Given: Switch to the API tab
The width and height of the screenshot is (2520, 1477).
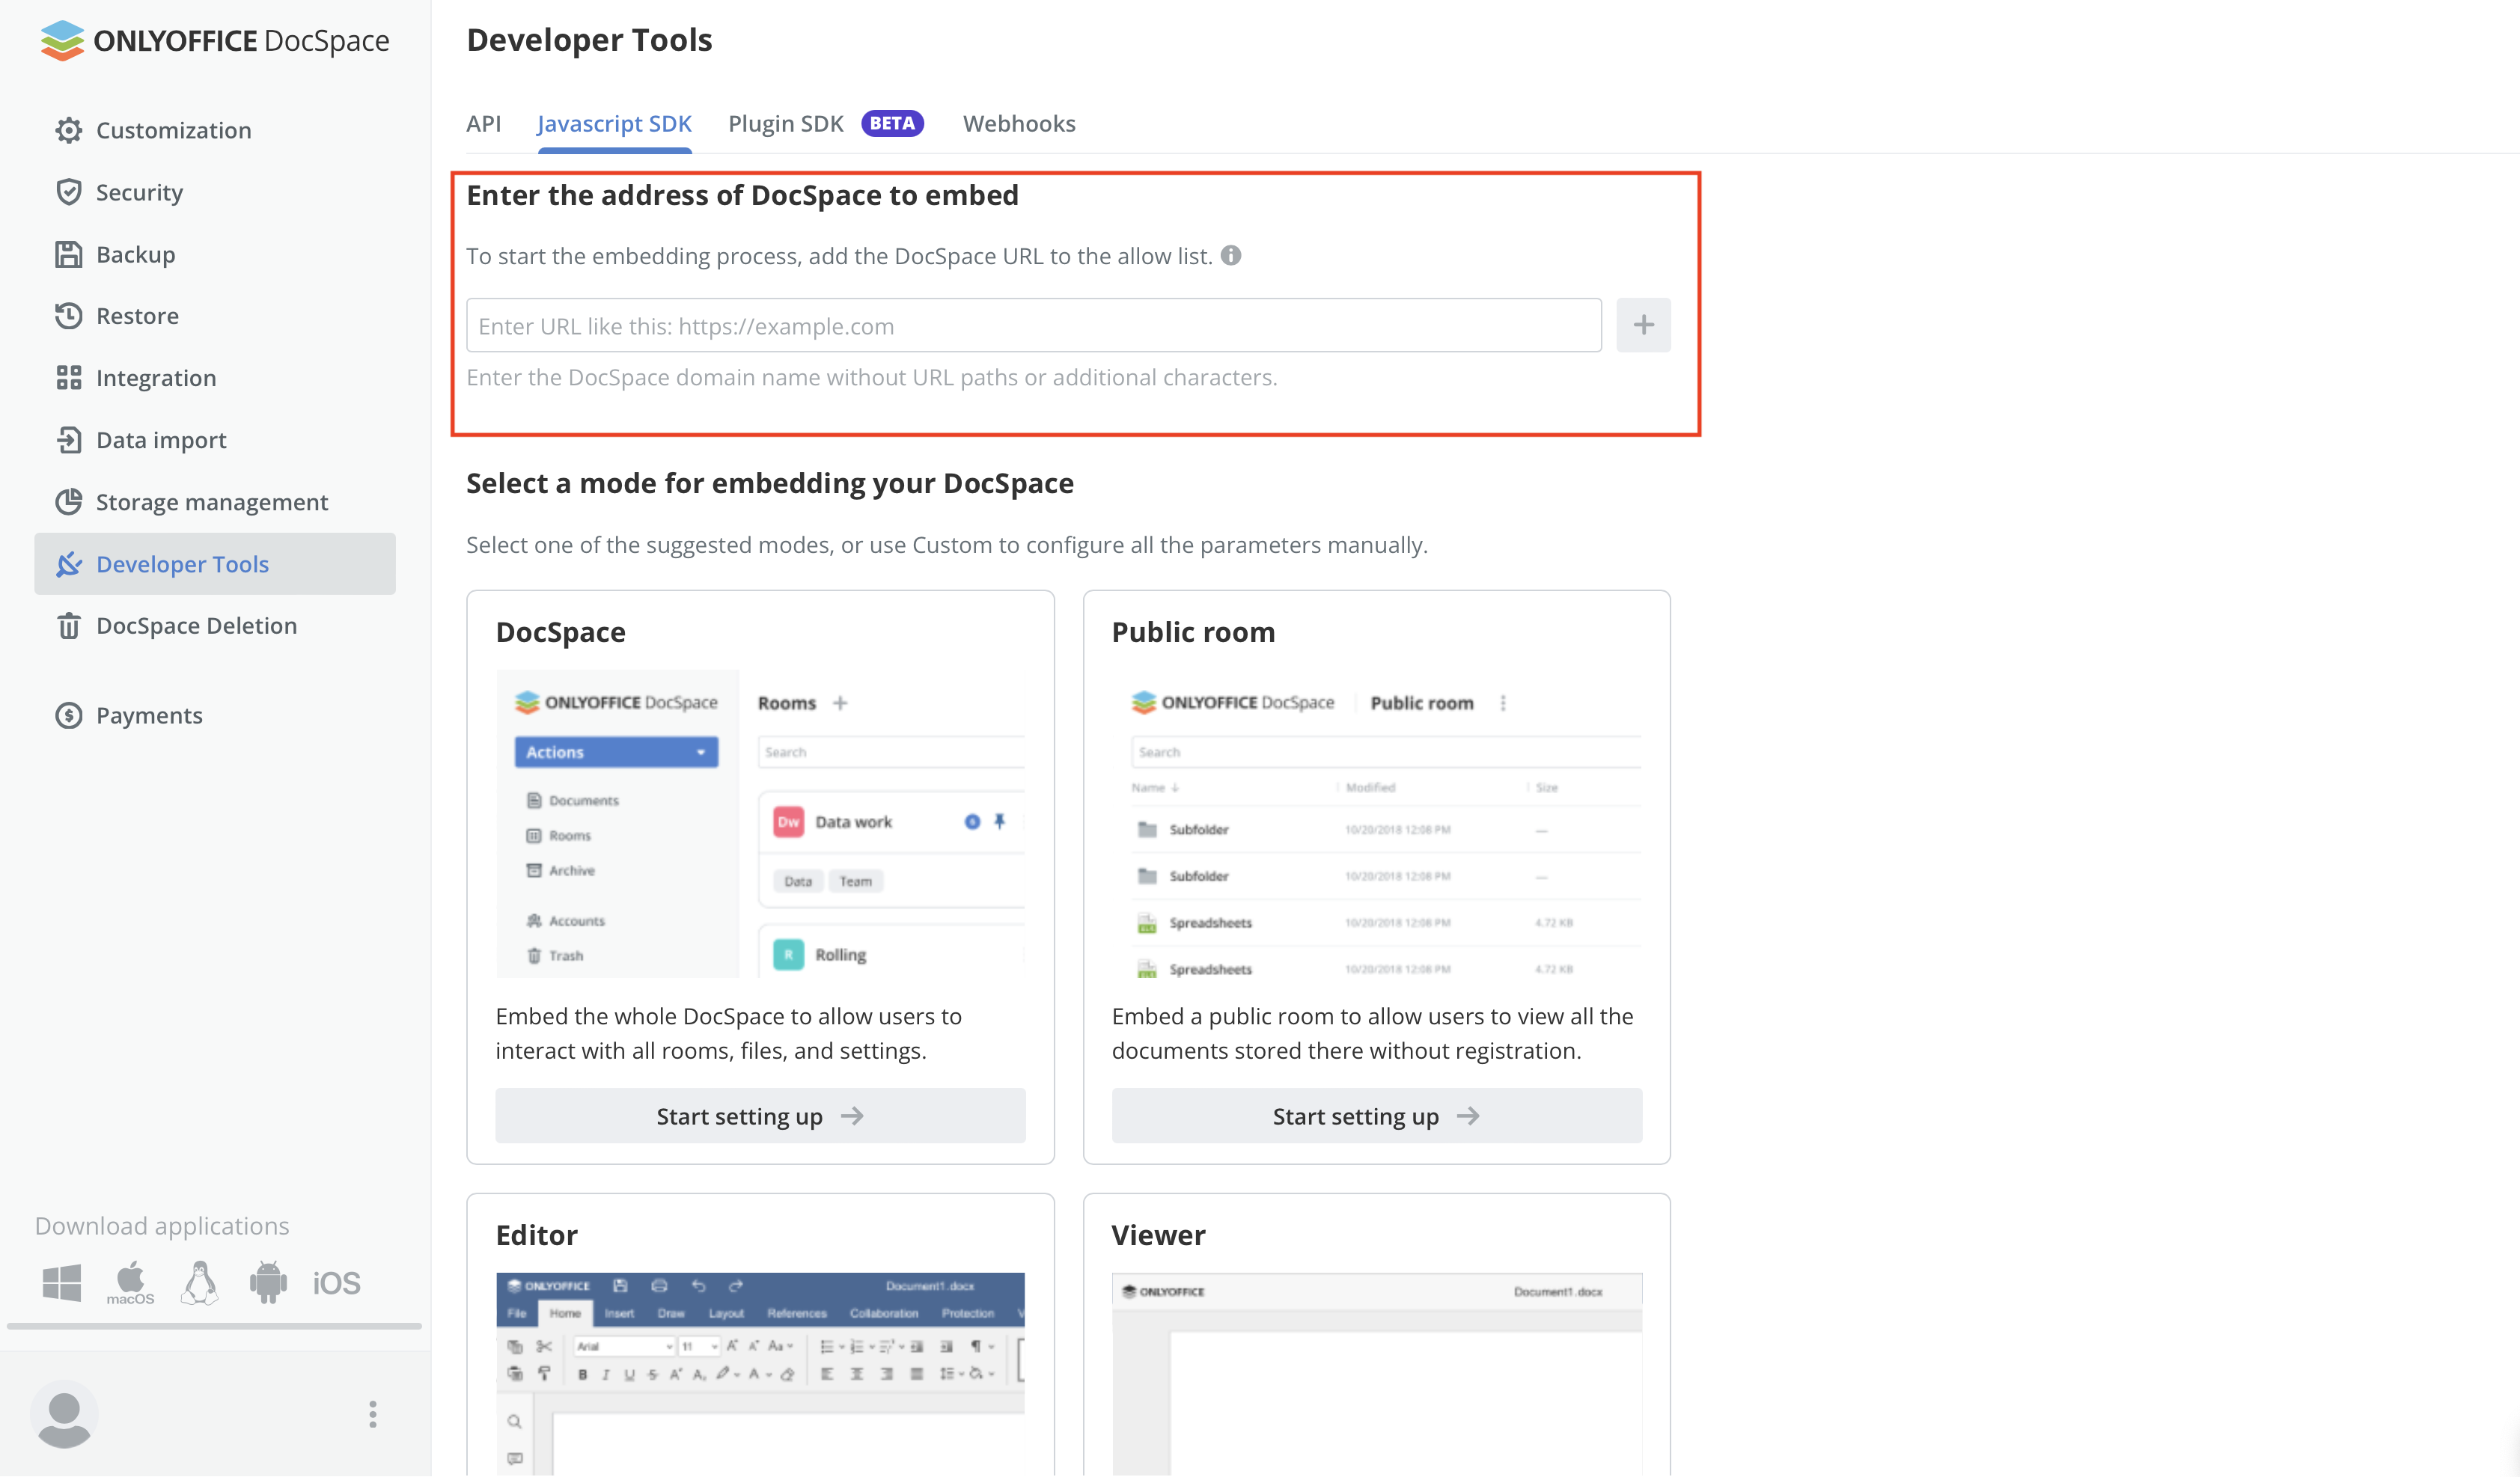Looking at the screenshot, I should tap(483, 124).
